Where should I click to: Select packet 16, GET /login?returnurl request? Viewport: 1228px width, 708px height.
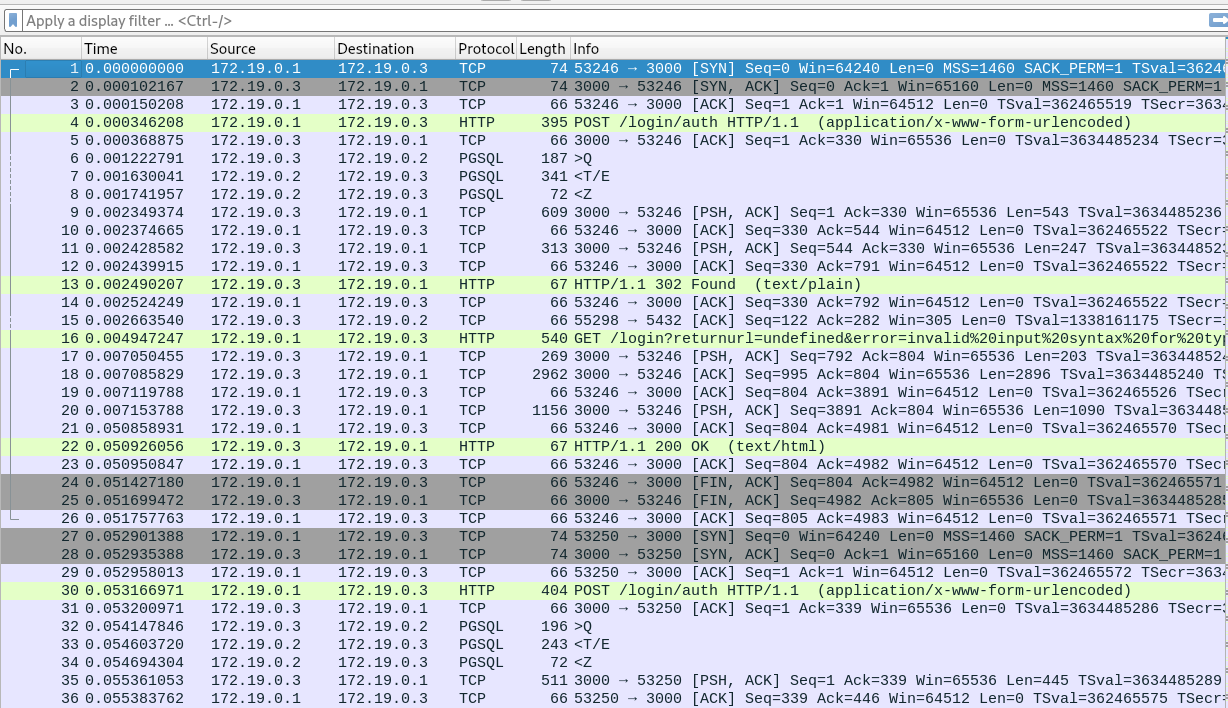[x=600, y=338]
